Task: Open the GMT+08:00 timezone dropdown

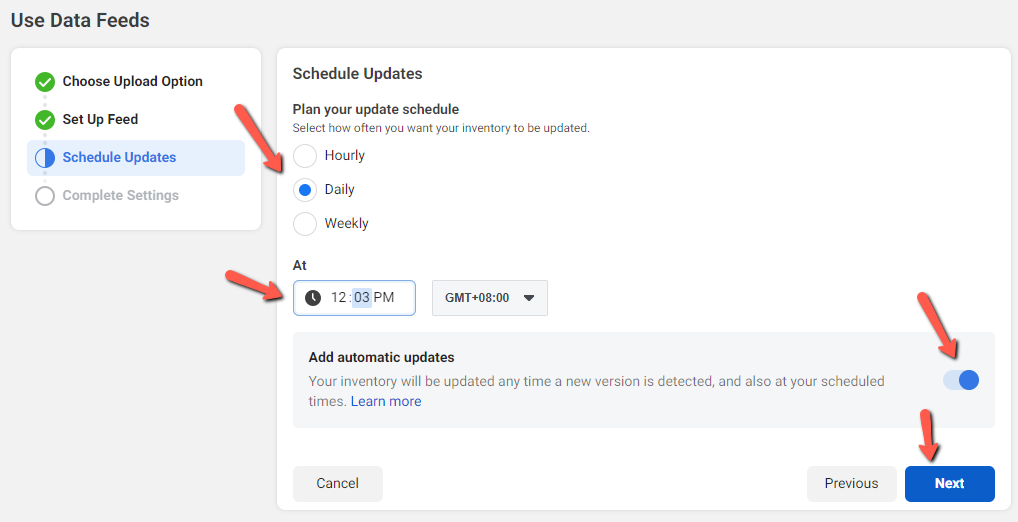Action: tap(490, 298)
